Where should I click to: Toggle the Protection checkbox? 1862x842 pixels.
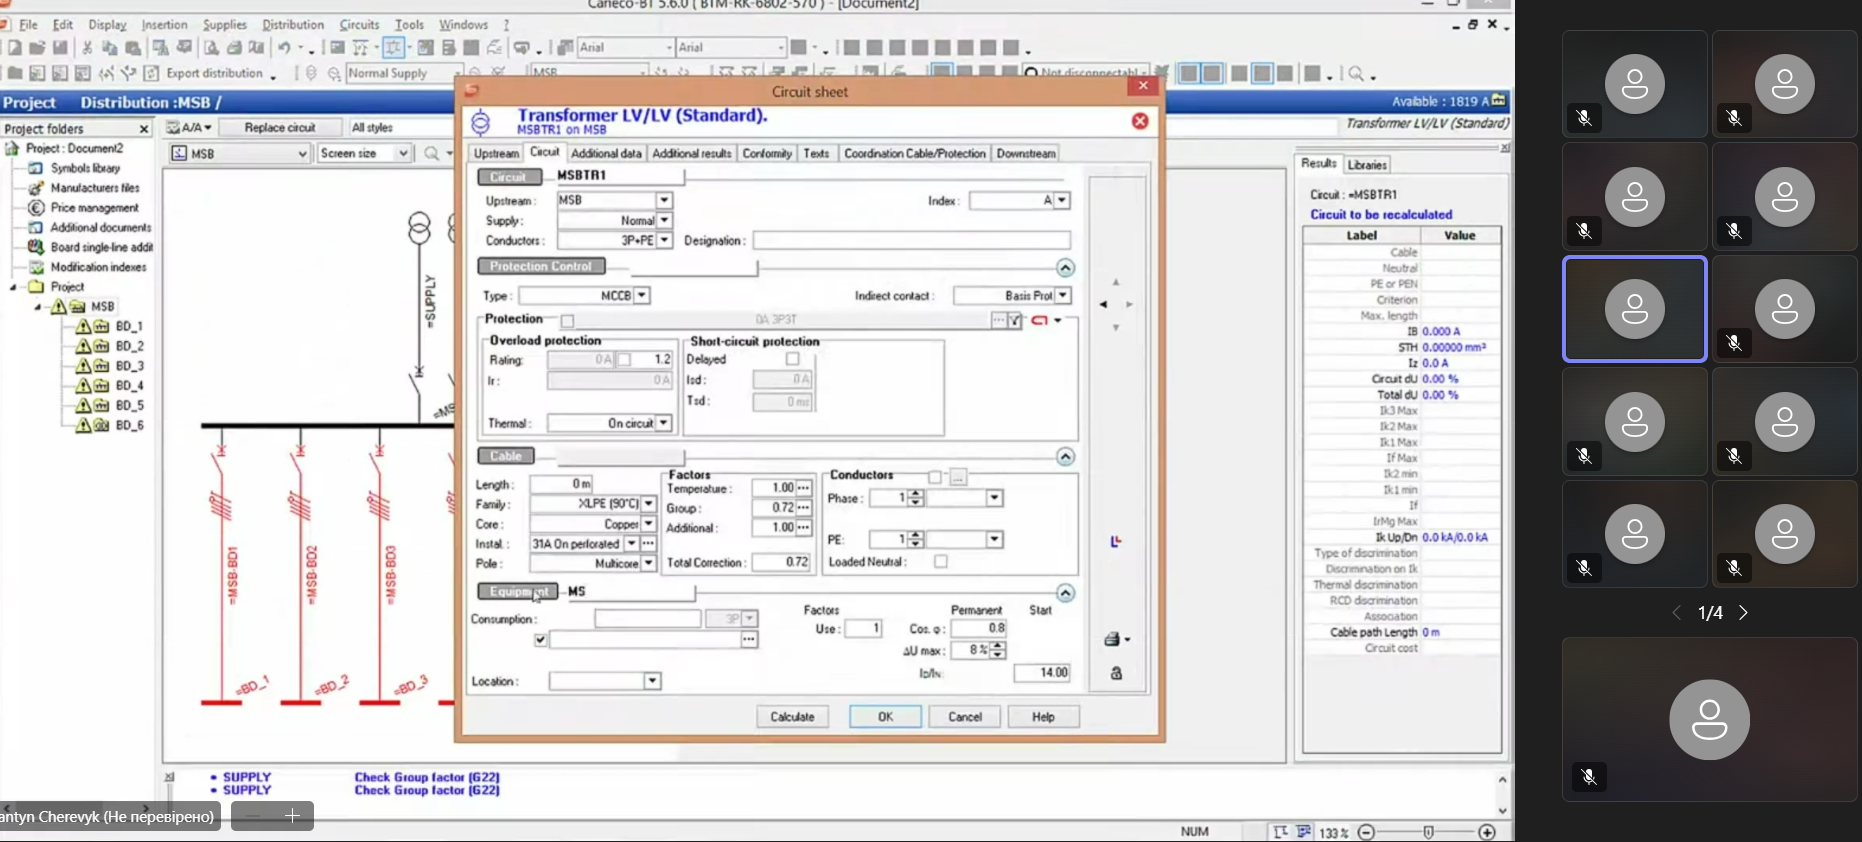click(x=567, y=321)
